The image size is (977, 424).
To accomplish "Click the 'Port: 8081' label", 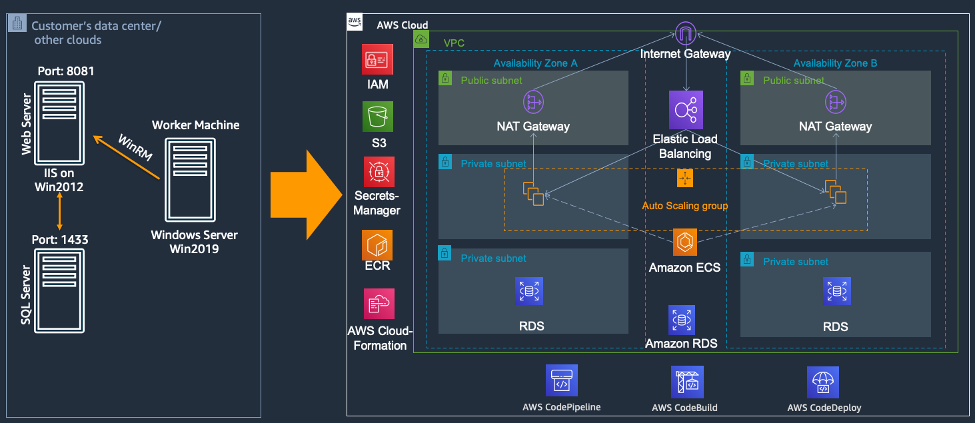I will pyautogui.click(x=65, y=71).
